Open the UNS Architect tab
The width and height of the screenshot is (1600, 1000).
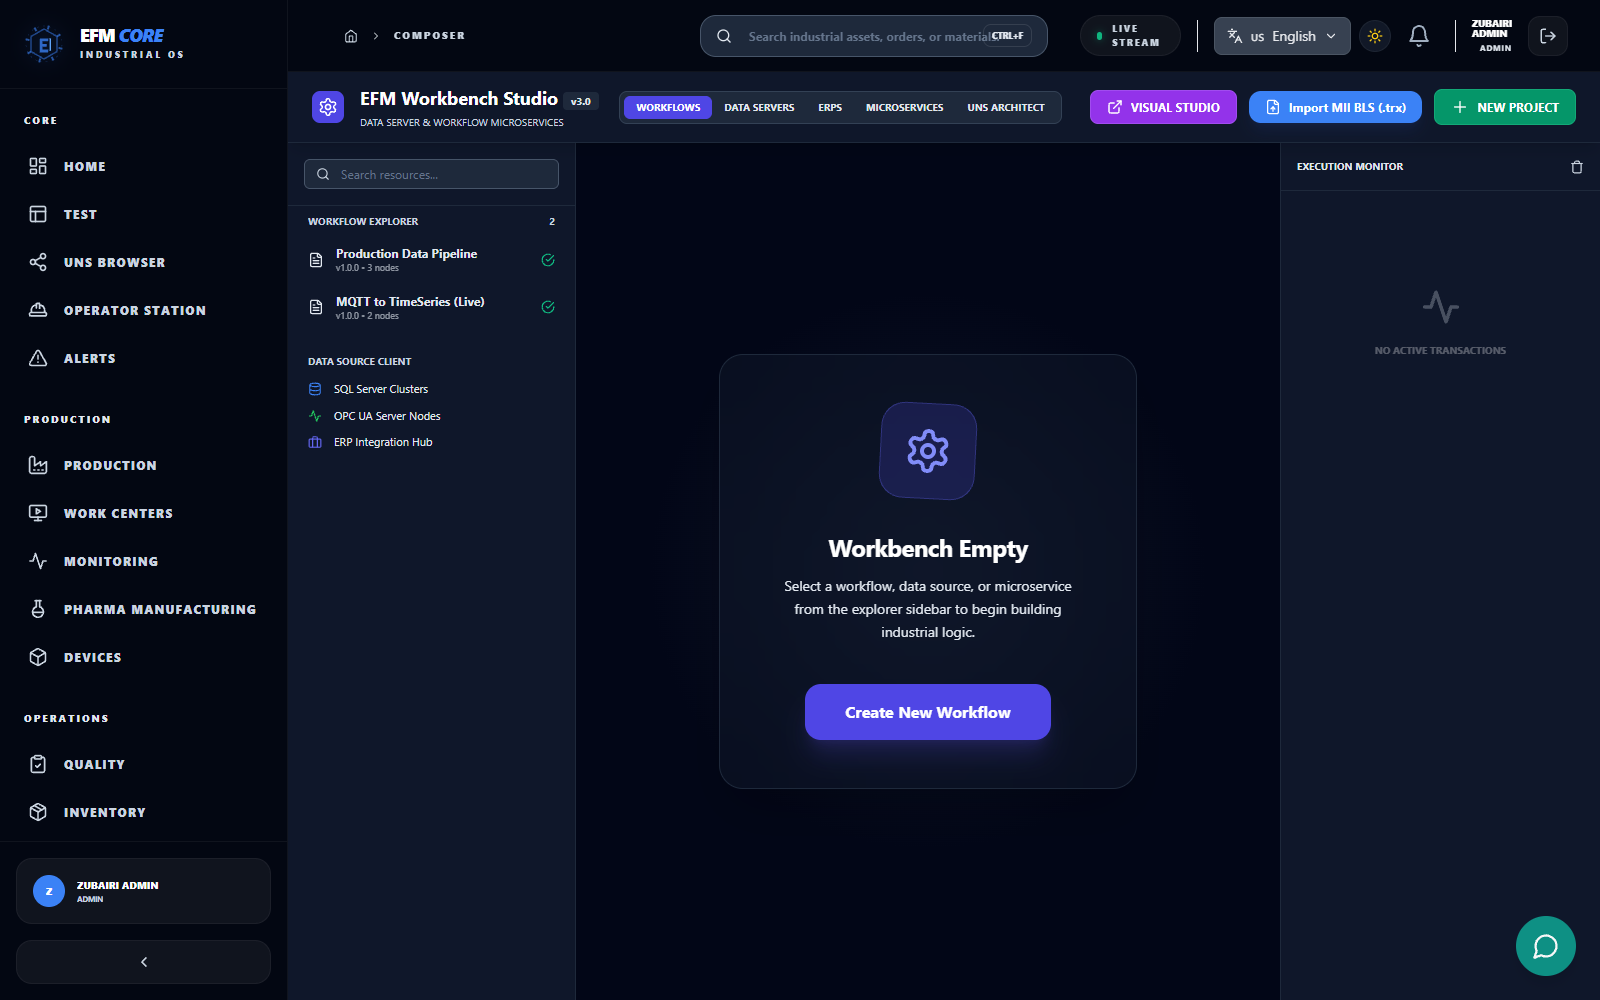coord(1006,107)
